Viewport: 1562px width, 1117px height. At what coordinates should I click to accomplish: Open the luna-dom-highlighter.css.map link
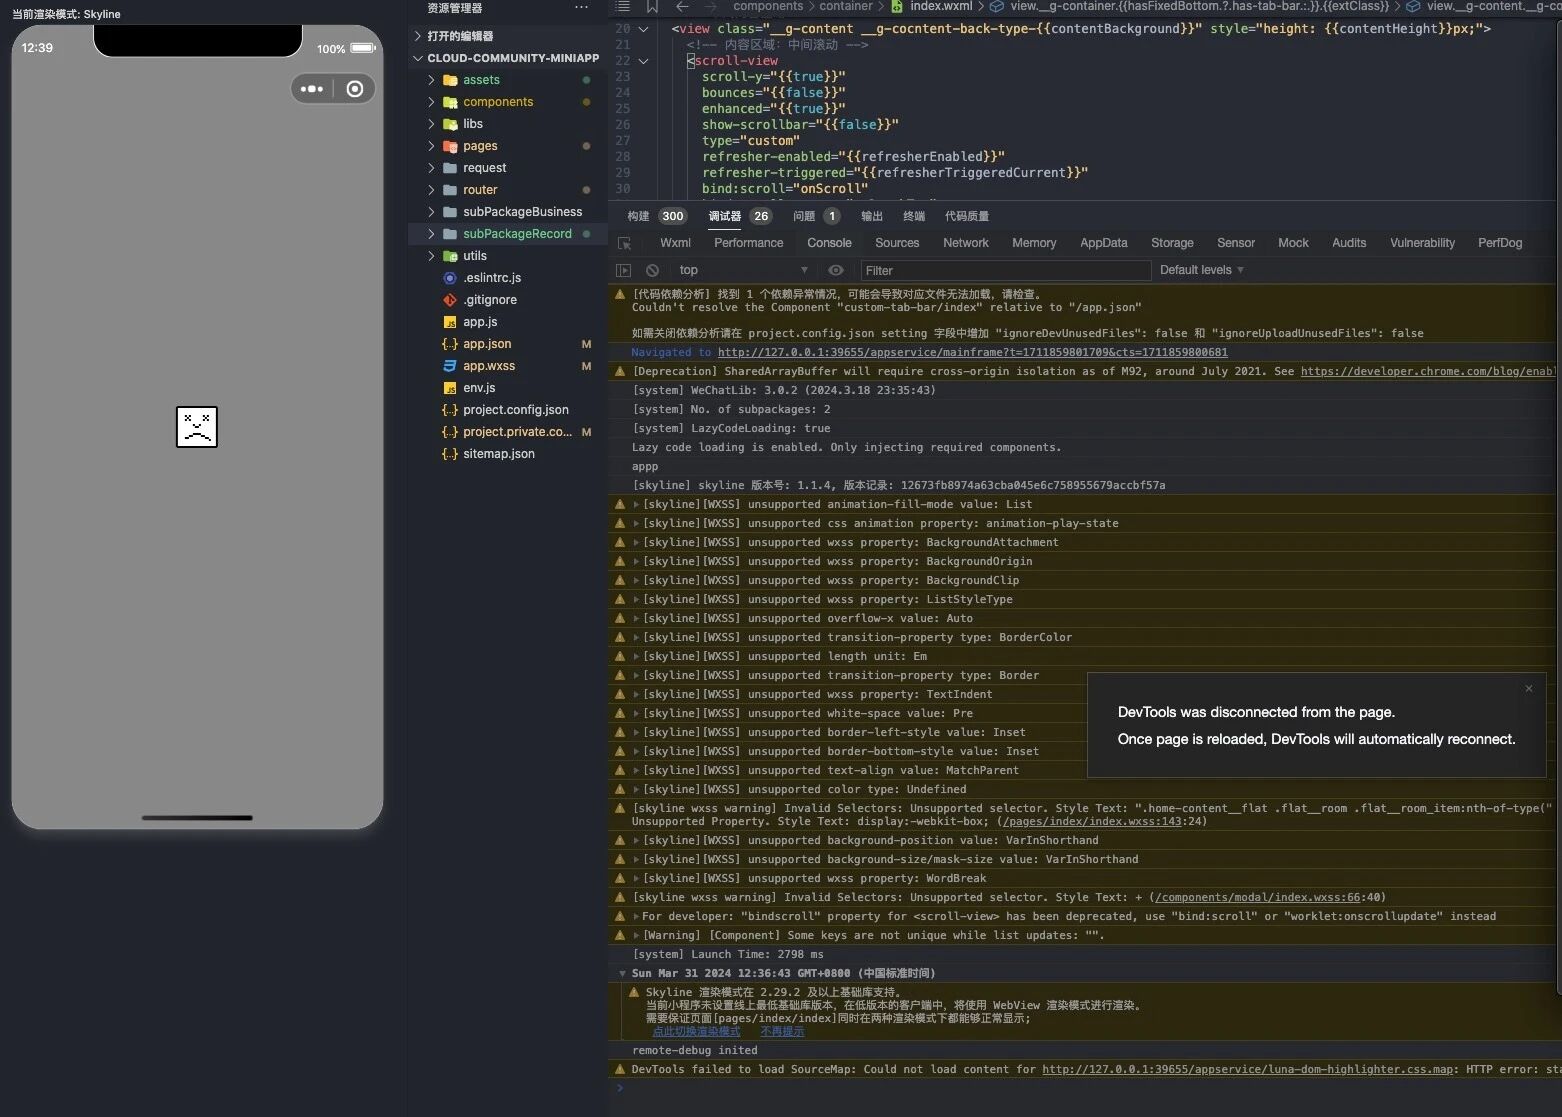(1247, 1070)
